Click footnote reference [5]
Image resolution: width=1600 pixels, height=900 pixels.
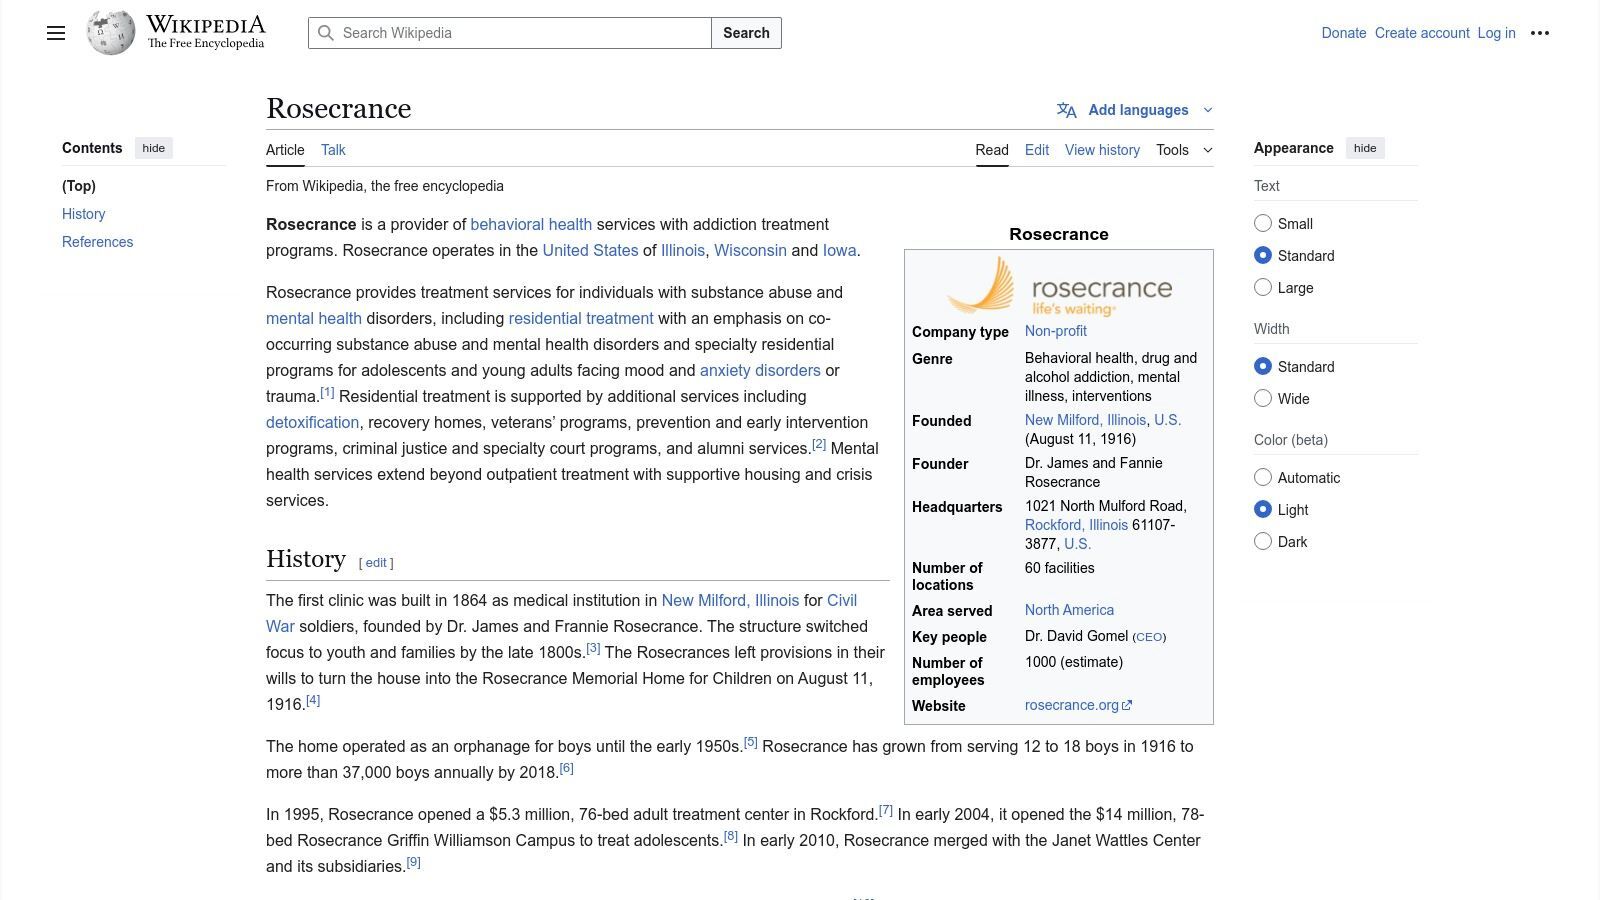(751, 742)
